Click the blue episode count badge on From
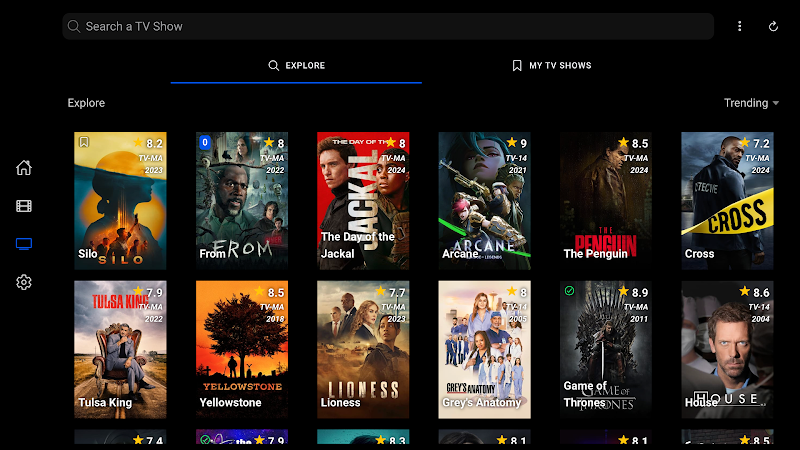Screen dimensions: 800x450 click(205, 142)
